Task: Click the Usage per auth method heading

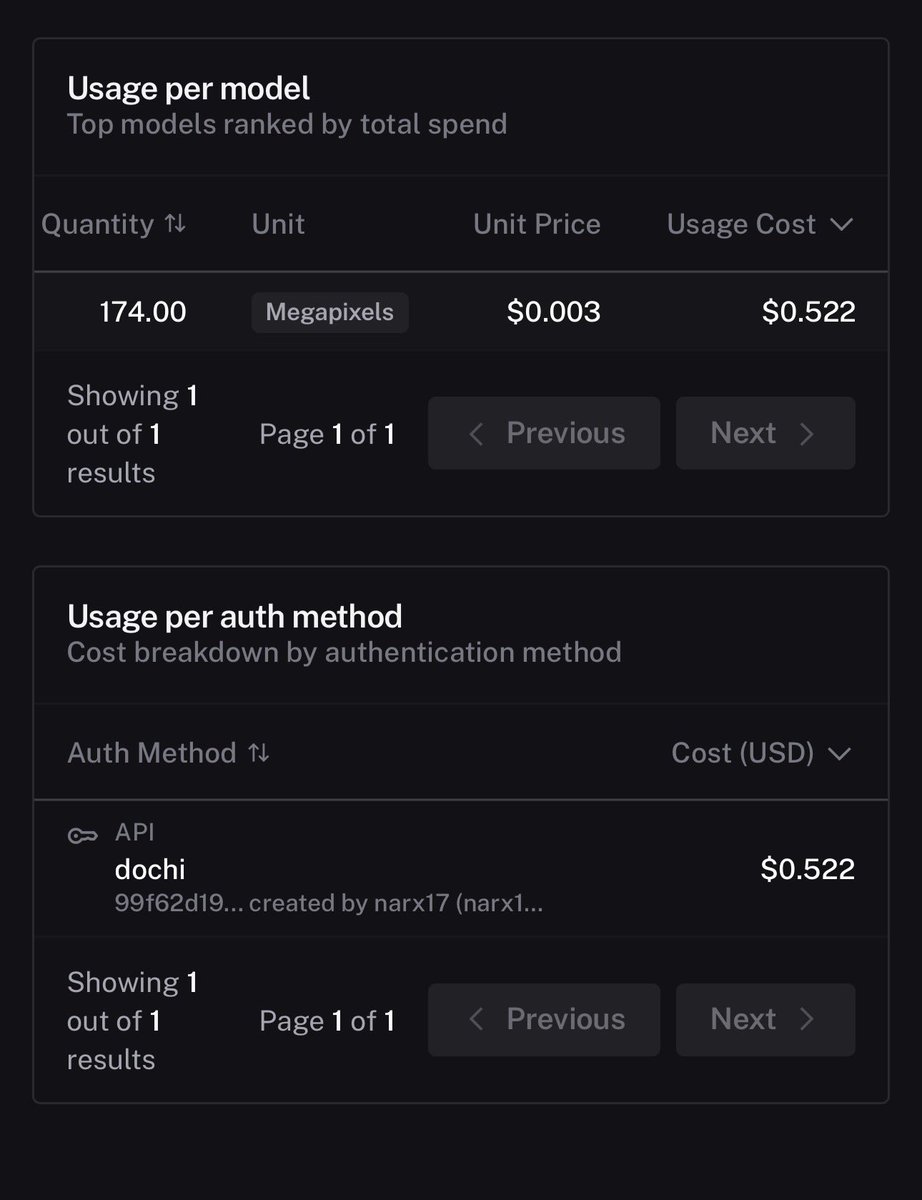Action: click(x=234, y=616)
